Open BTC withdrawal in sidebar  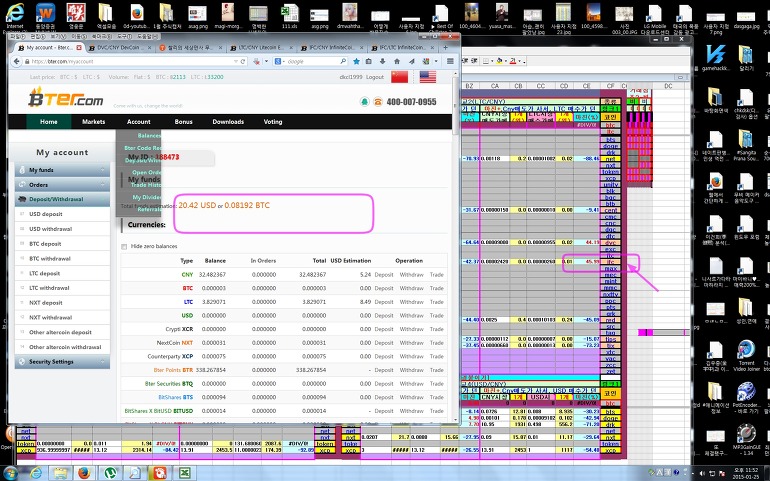point(50,258)
